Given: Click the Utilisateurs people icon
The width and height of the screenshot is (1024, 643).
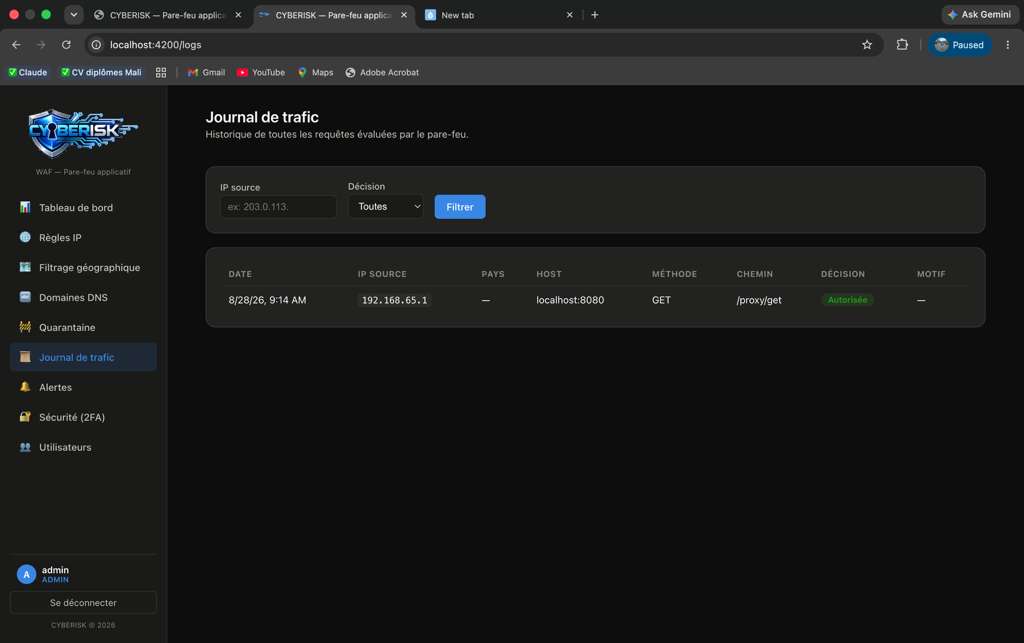Looking at the screenshot, I should 25,447.
